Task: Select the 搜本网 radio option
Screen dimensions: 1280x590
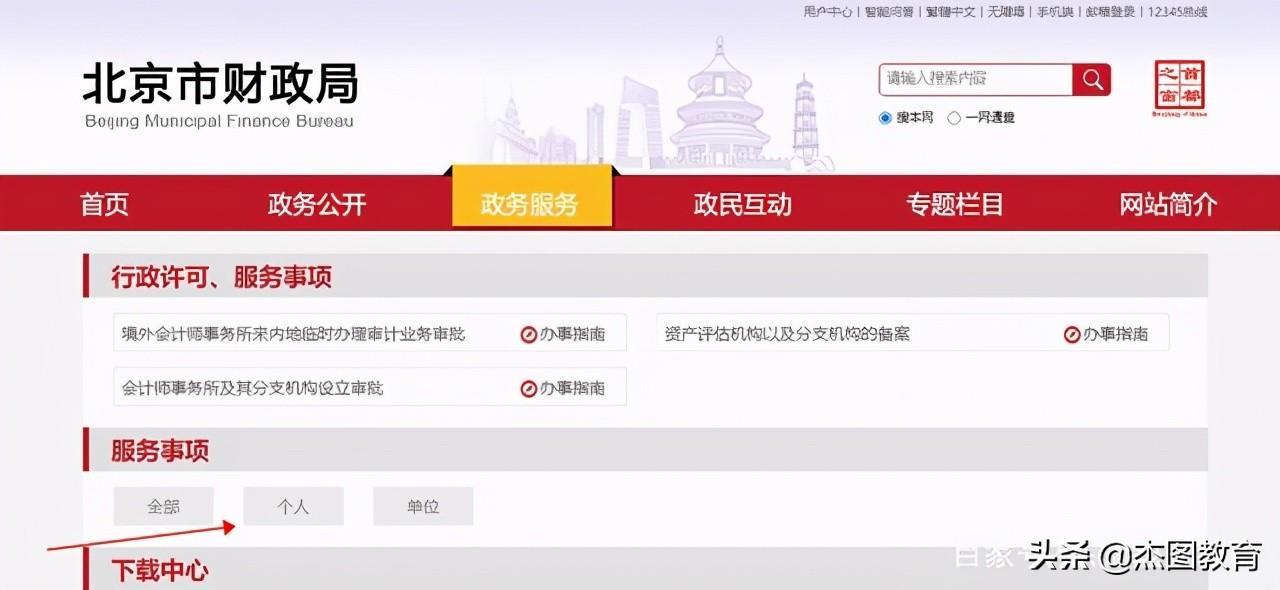Action: point(885,118)
